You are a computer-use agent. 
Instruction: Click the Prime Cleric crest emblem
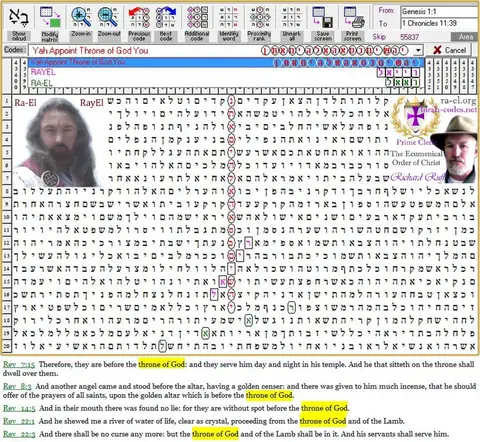[x=414, y=117]
